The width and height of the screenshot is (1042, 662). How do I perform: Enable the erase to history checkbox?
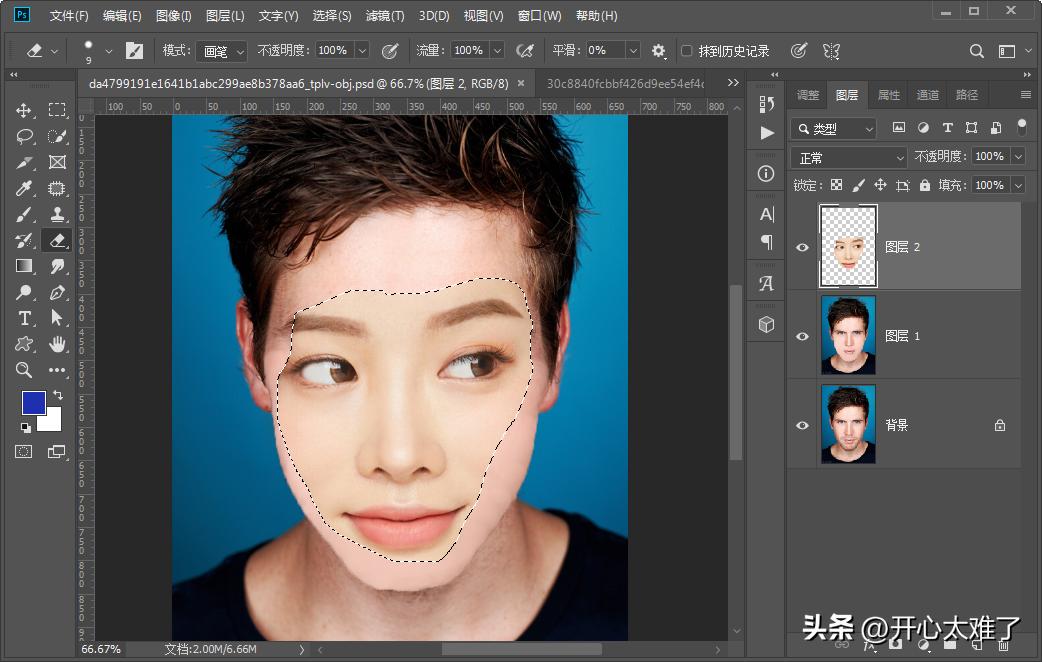(x=686, y=51)
